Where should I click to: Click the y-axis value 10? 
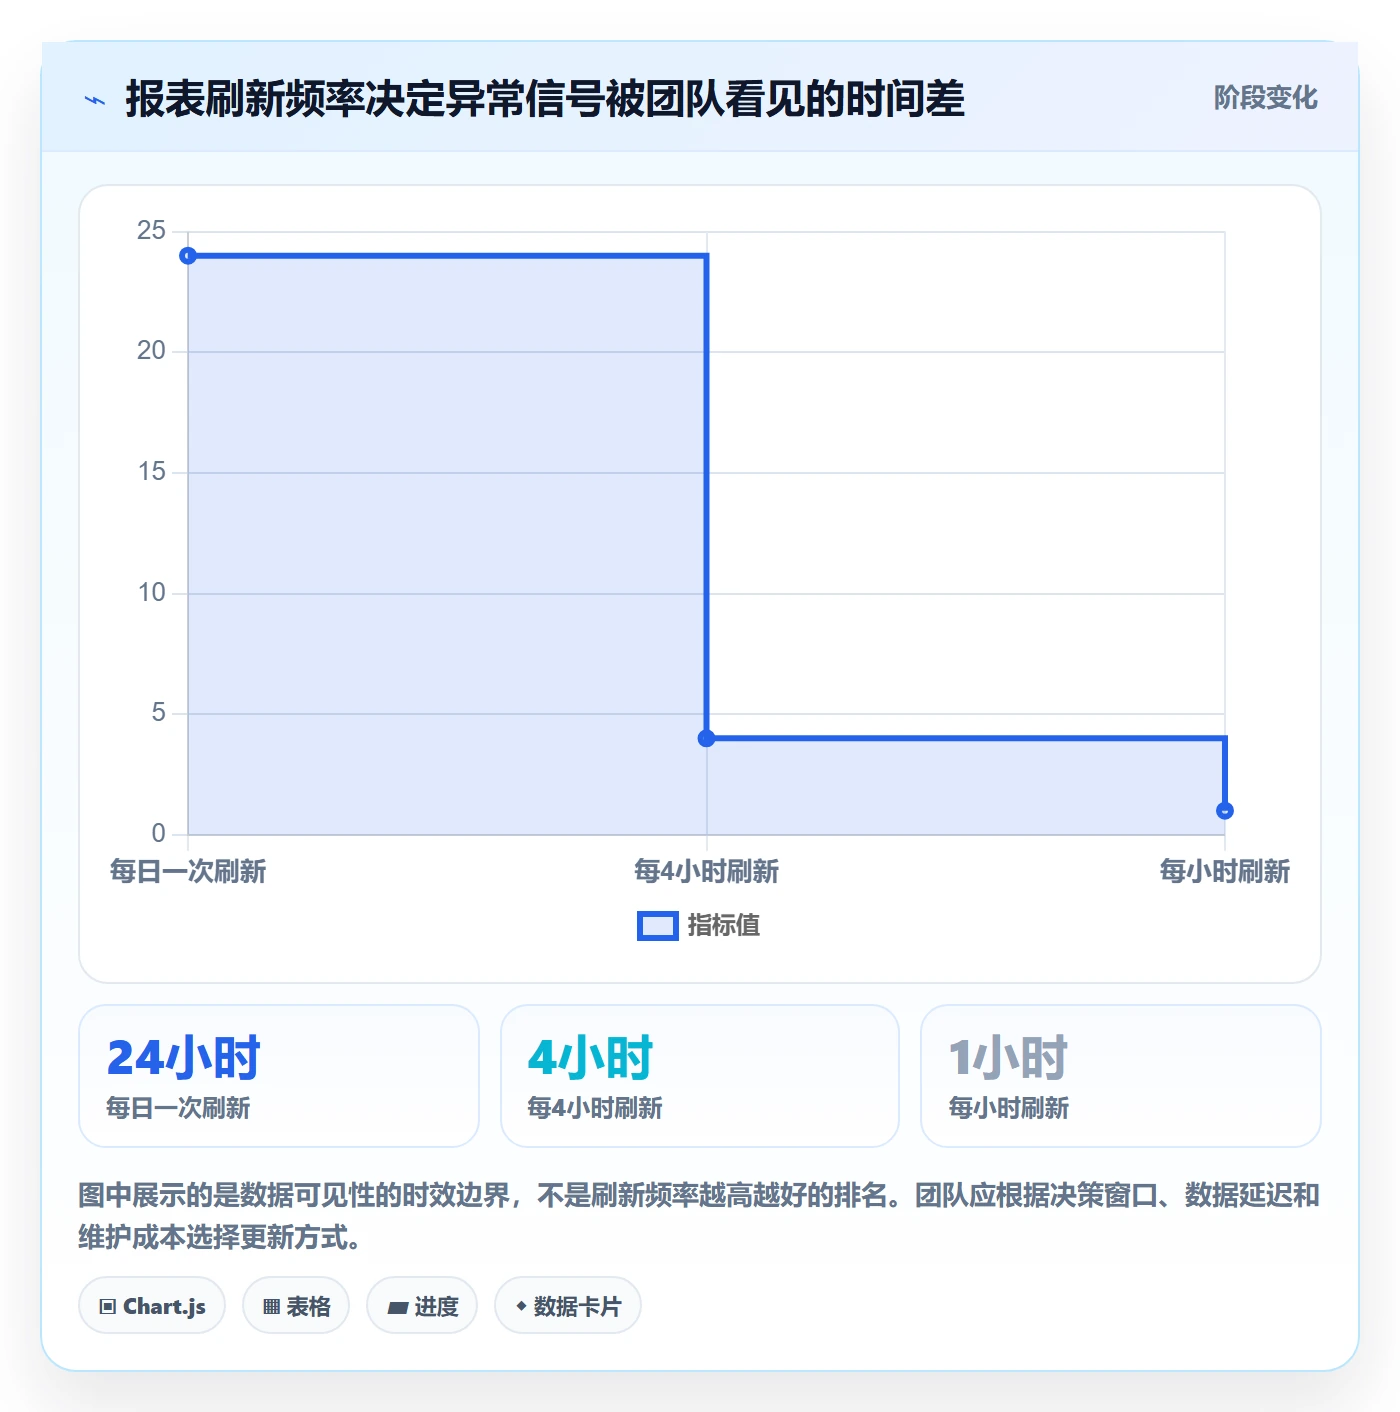[x=151, y=593]
